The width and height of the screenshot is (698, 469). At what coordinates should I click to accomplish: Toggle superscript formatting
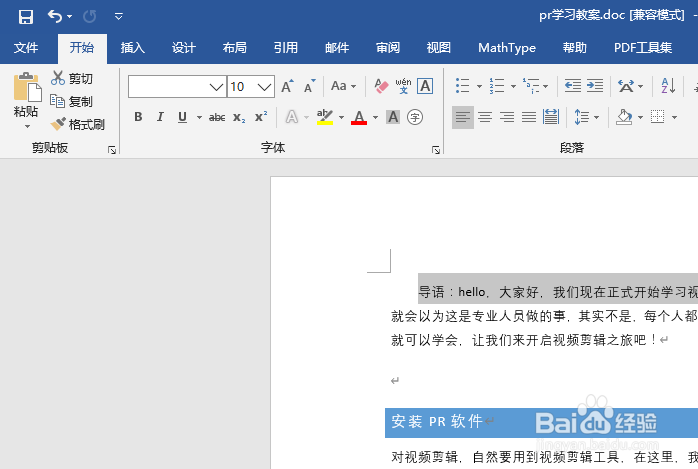pos(261,117)
